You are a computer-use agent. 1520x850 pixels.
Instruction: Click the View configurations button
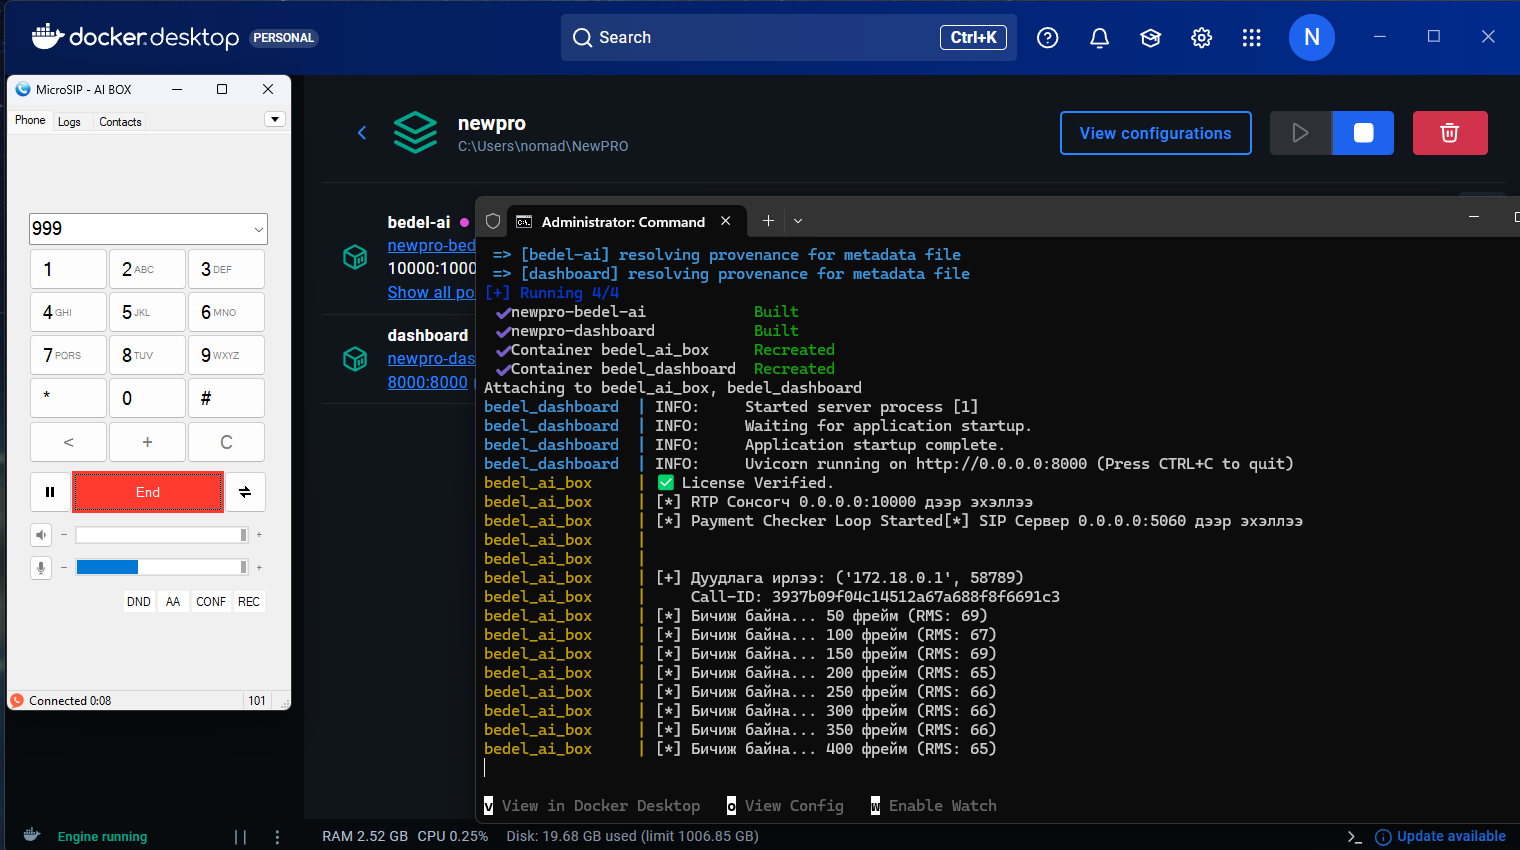point(1155,133)
